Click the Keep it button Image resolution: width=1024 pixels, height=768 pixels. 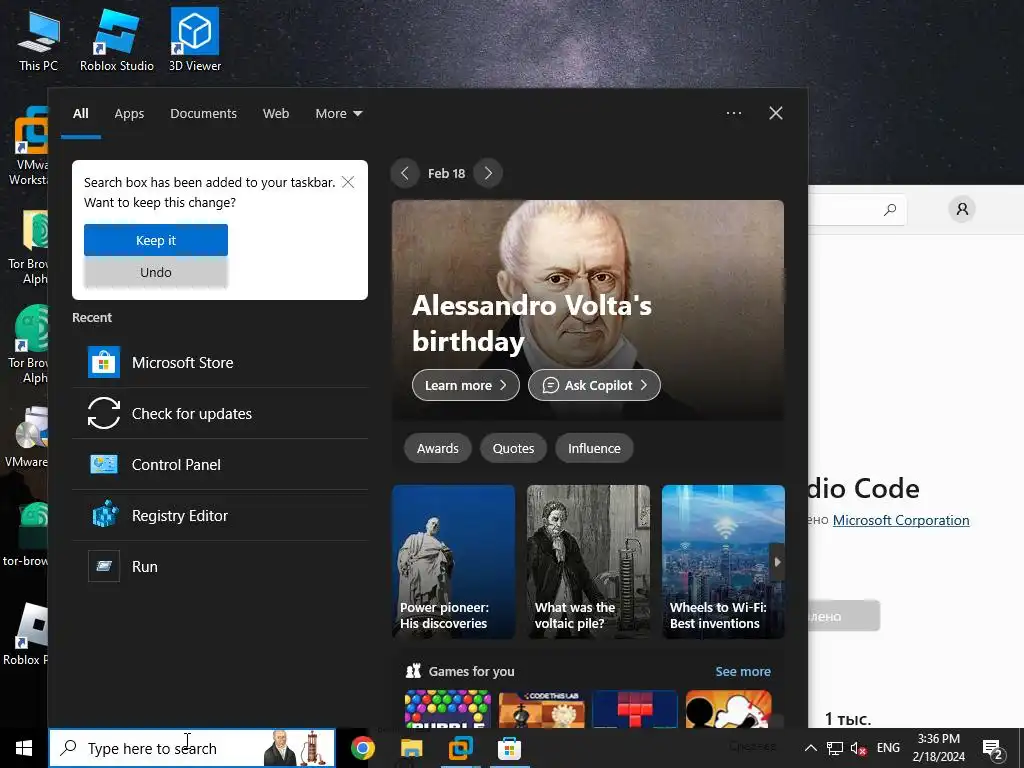coord(155,240)
